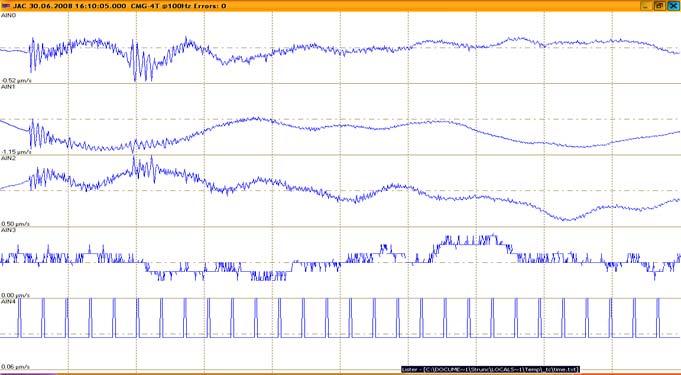Image resolution: width=681 pixels, height=375 pixels.
Task: Click the first square pulse in AIN4 trace
Action: (x=20, y=318)
